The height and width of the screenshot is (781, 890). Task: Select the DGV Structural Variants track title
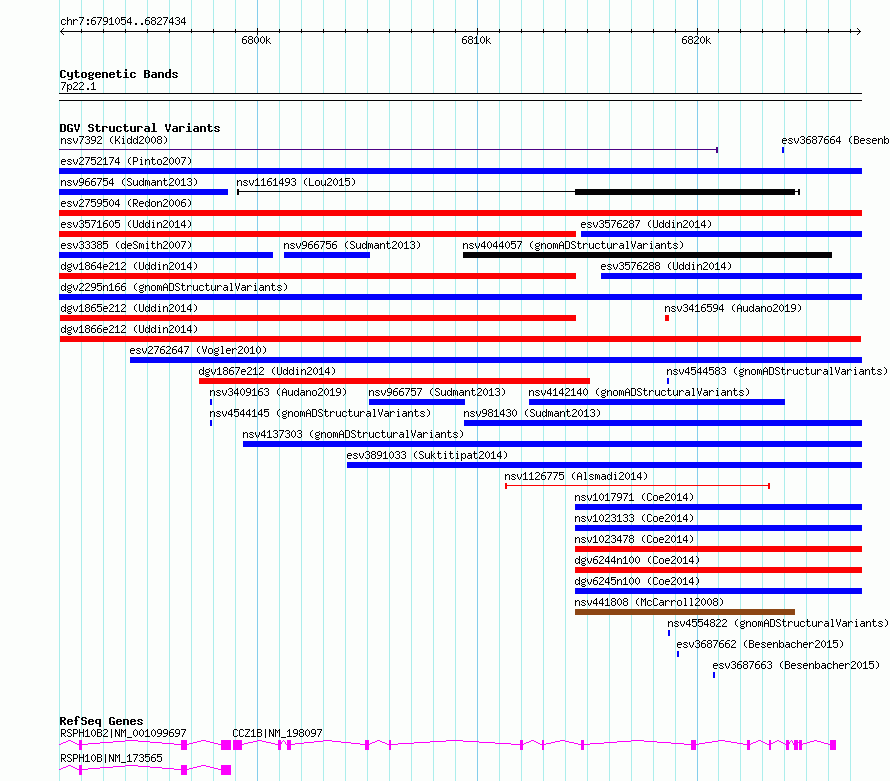click(x=140, y=128)
